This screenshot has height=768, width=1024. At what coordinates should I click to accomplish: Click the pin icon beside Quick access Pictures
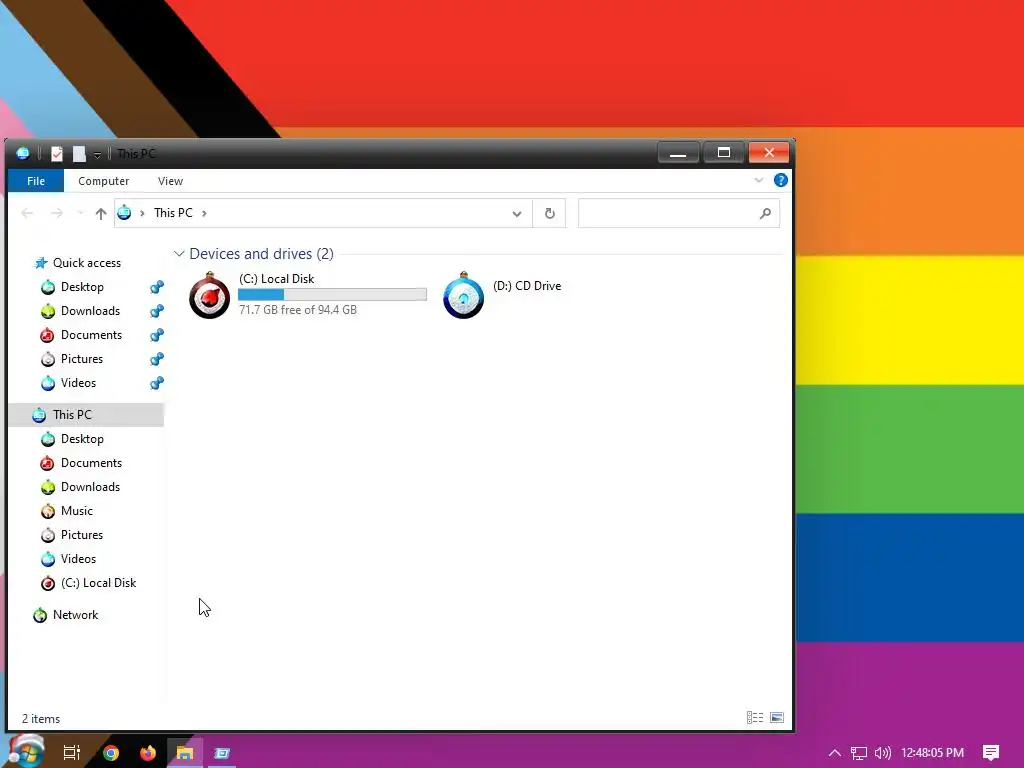157,359
